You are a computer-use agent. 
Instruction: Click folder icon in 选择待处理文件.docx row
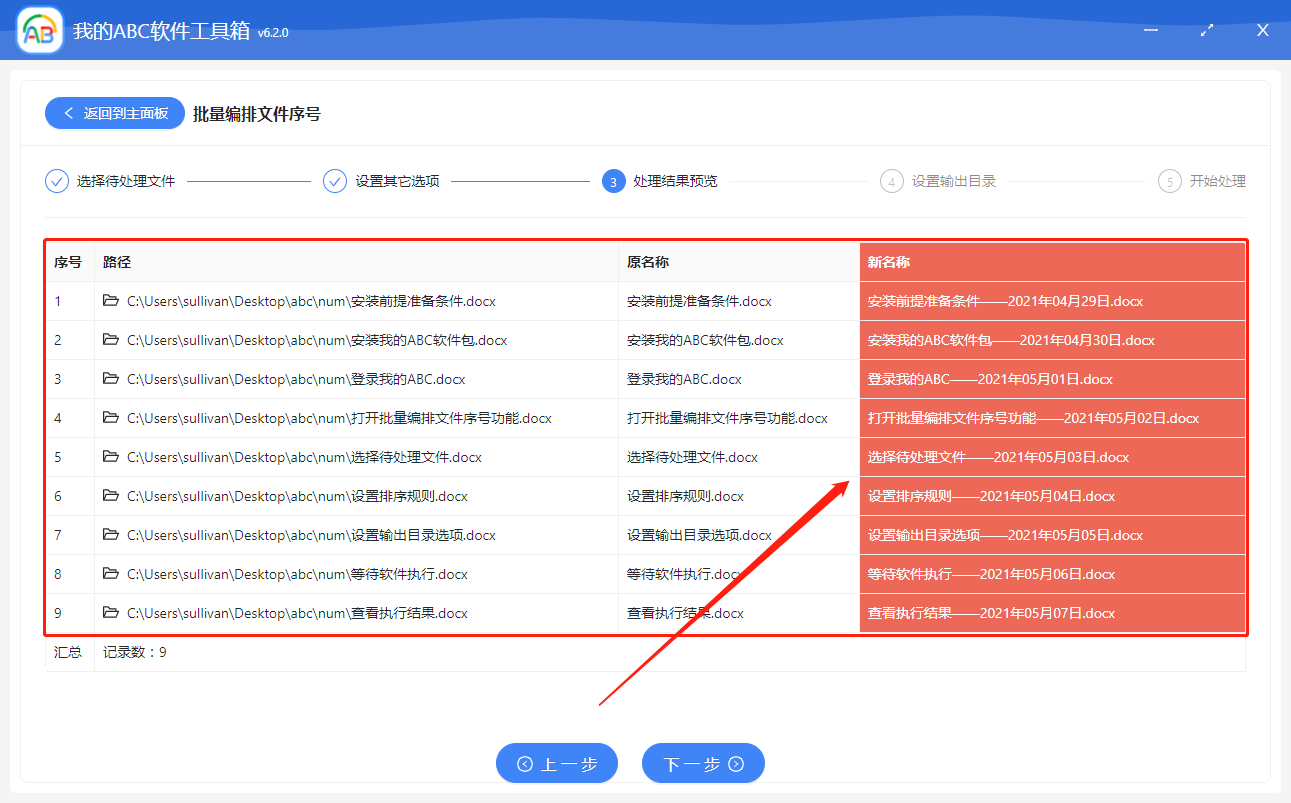[111, 457]
